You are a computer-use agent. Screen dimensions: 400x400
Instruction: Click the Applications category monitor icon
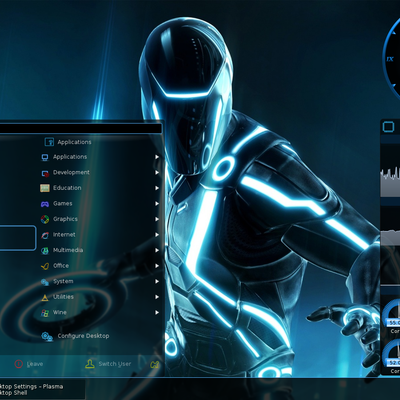coord(45,157)
